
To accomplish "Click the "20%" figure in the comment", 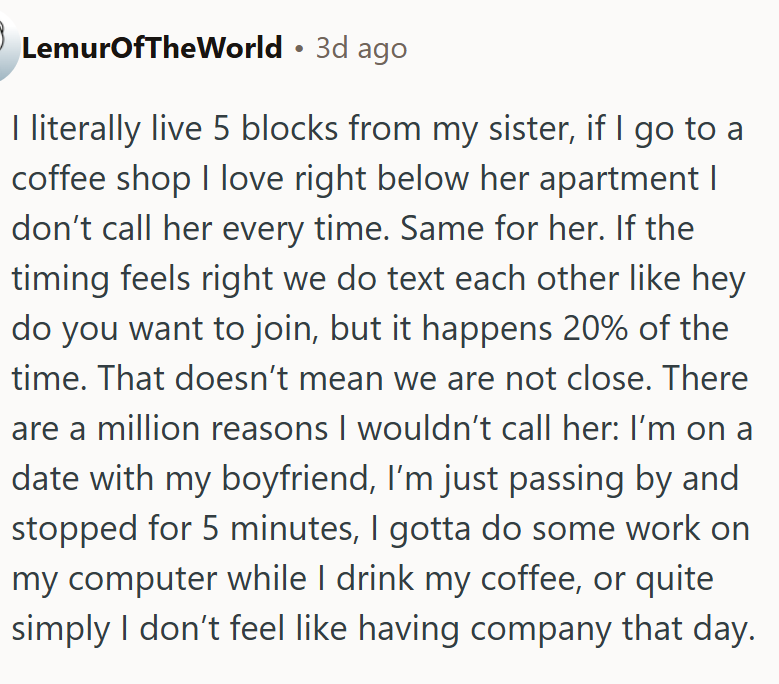I will (595, 329).
